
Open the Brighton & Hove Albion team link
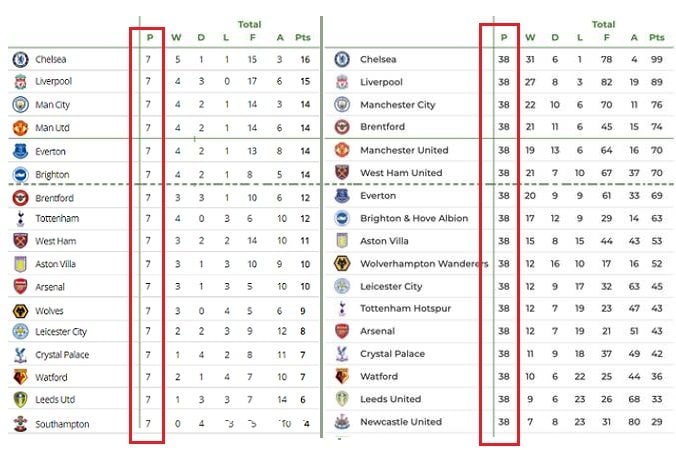click(x=414, y=219)
